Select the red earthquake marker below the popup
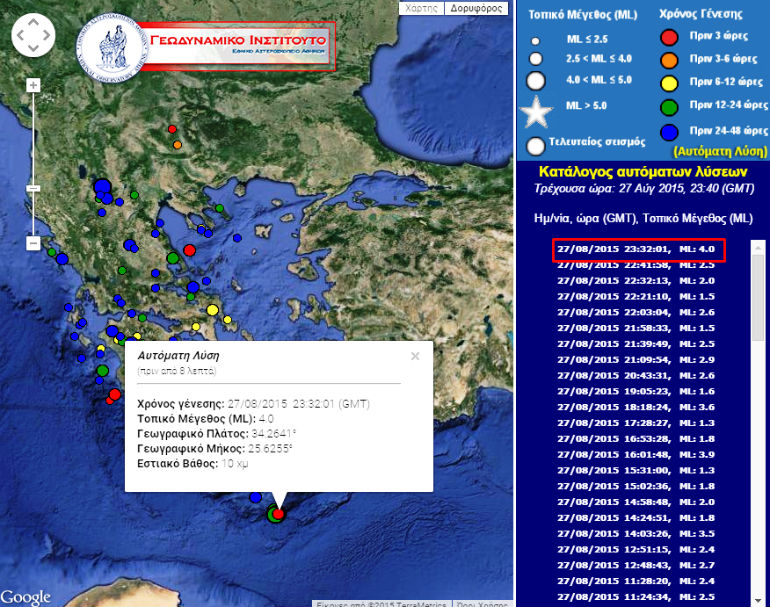770x607 pixels. click(279, 514)
